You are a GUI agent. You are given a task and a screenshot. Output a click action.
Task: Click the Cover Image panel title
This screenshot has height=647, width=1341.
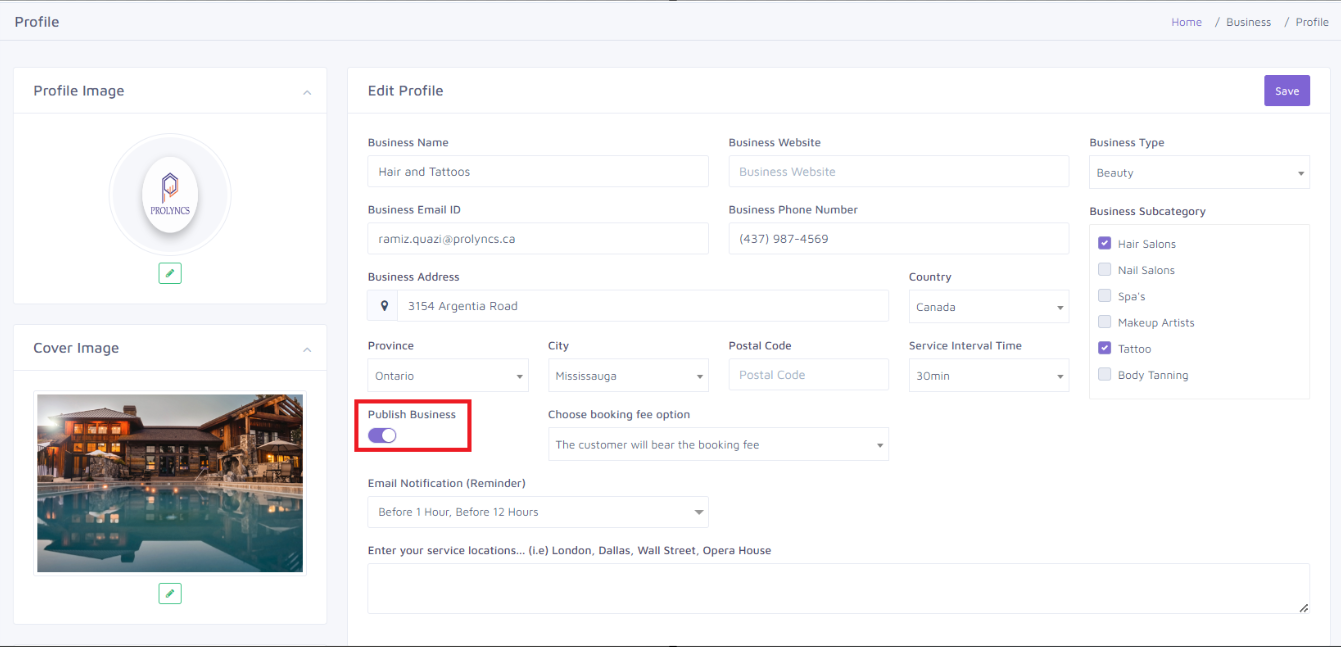point(76,348)
